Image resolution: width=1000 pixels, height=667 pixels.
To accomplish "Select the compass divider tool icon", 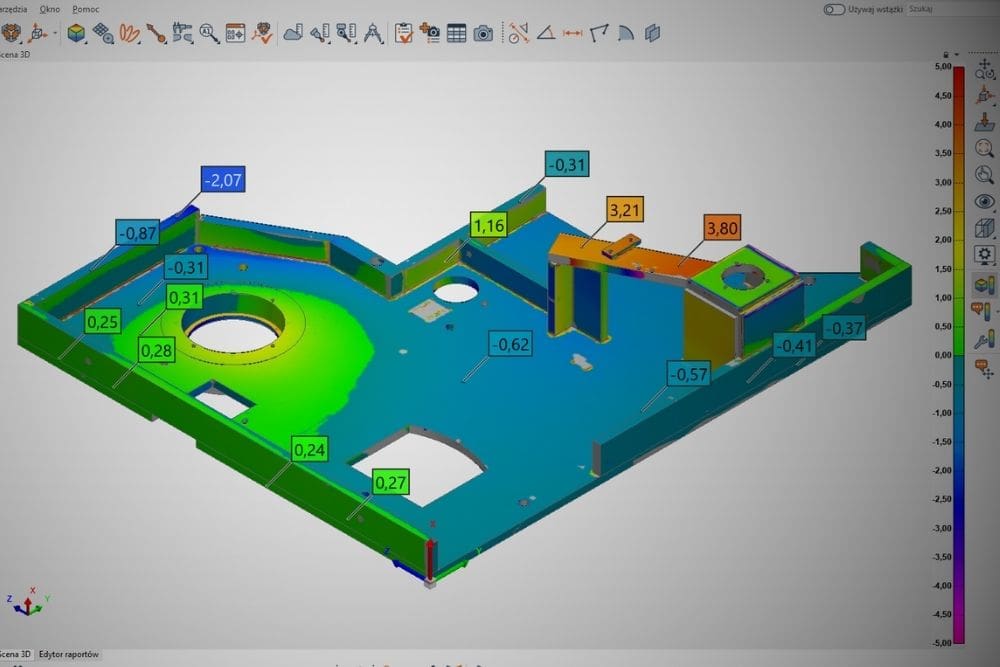I will pos(372,33).
